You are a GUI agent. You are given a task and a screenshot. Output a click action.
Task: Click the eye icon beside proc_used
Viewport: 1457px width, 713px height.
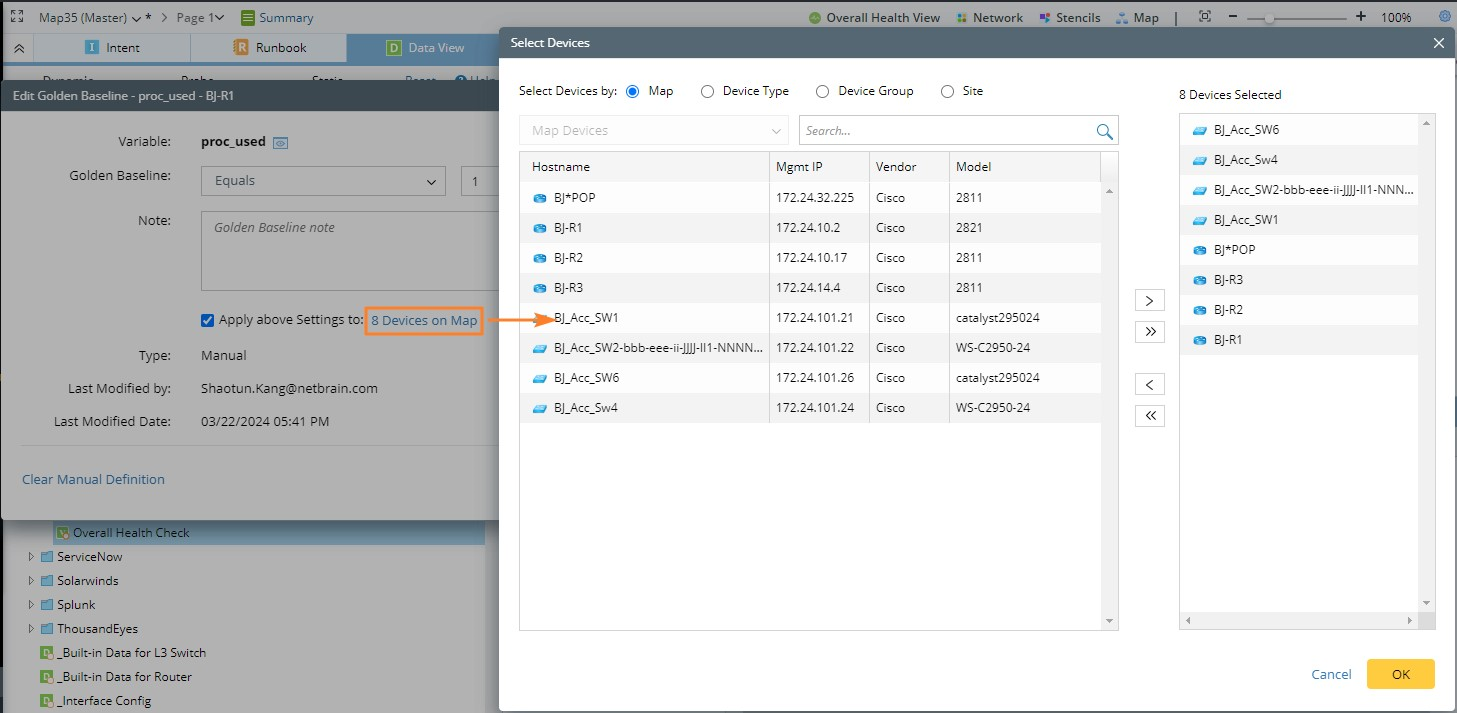click(281, 143)
